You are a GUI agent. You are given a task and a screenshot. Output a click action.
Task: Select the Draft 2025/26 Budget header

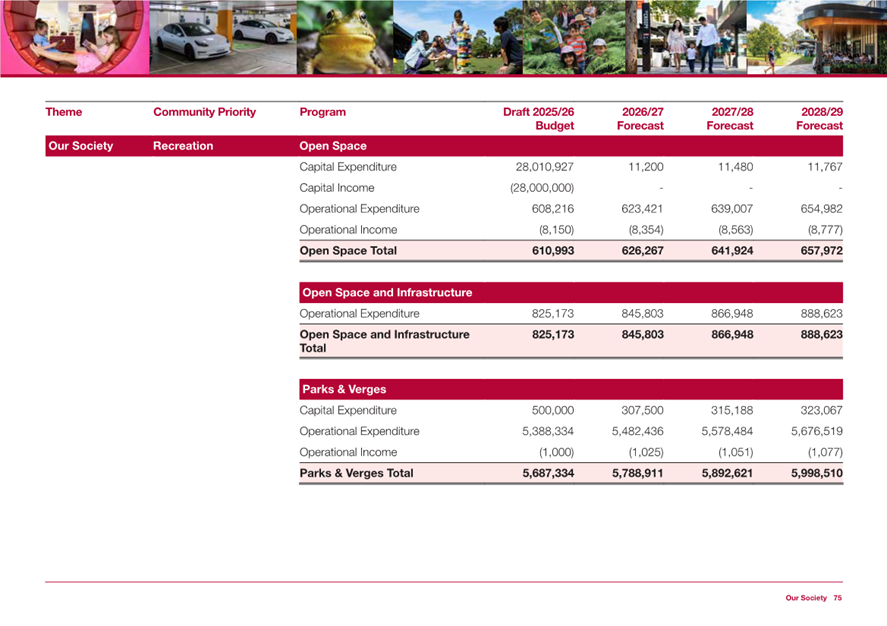click(539, 119)
